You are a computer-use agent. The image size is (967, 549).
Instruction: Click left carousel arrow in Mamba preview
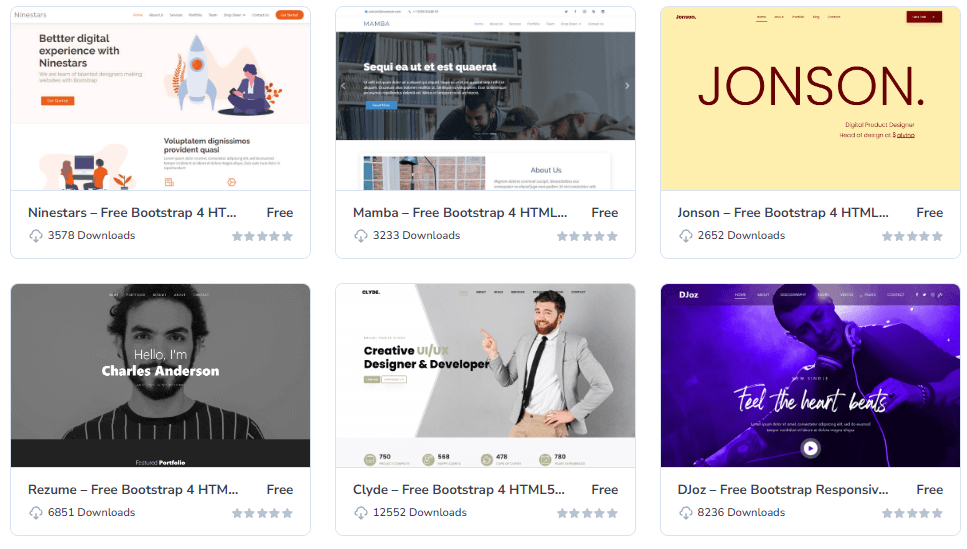tap(344, 86)
